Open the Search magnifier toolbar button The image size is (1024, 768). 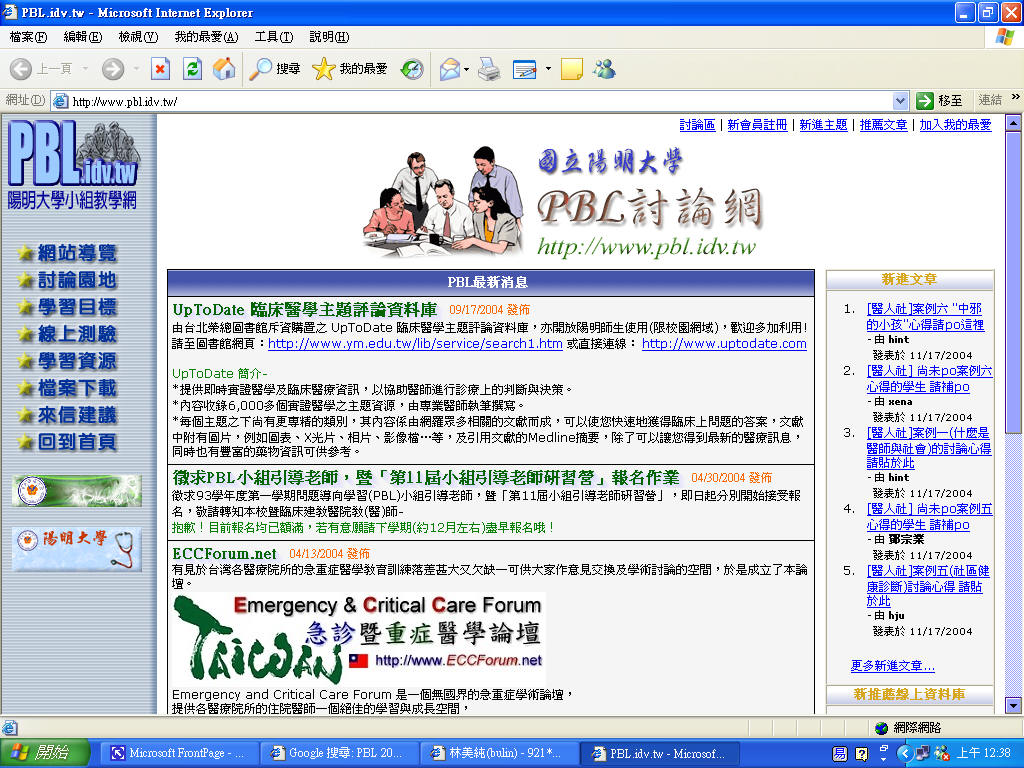[275, 69]
